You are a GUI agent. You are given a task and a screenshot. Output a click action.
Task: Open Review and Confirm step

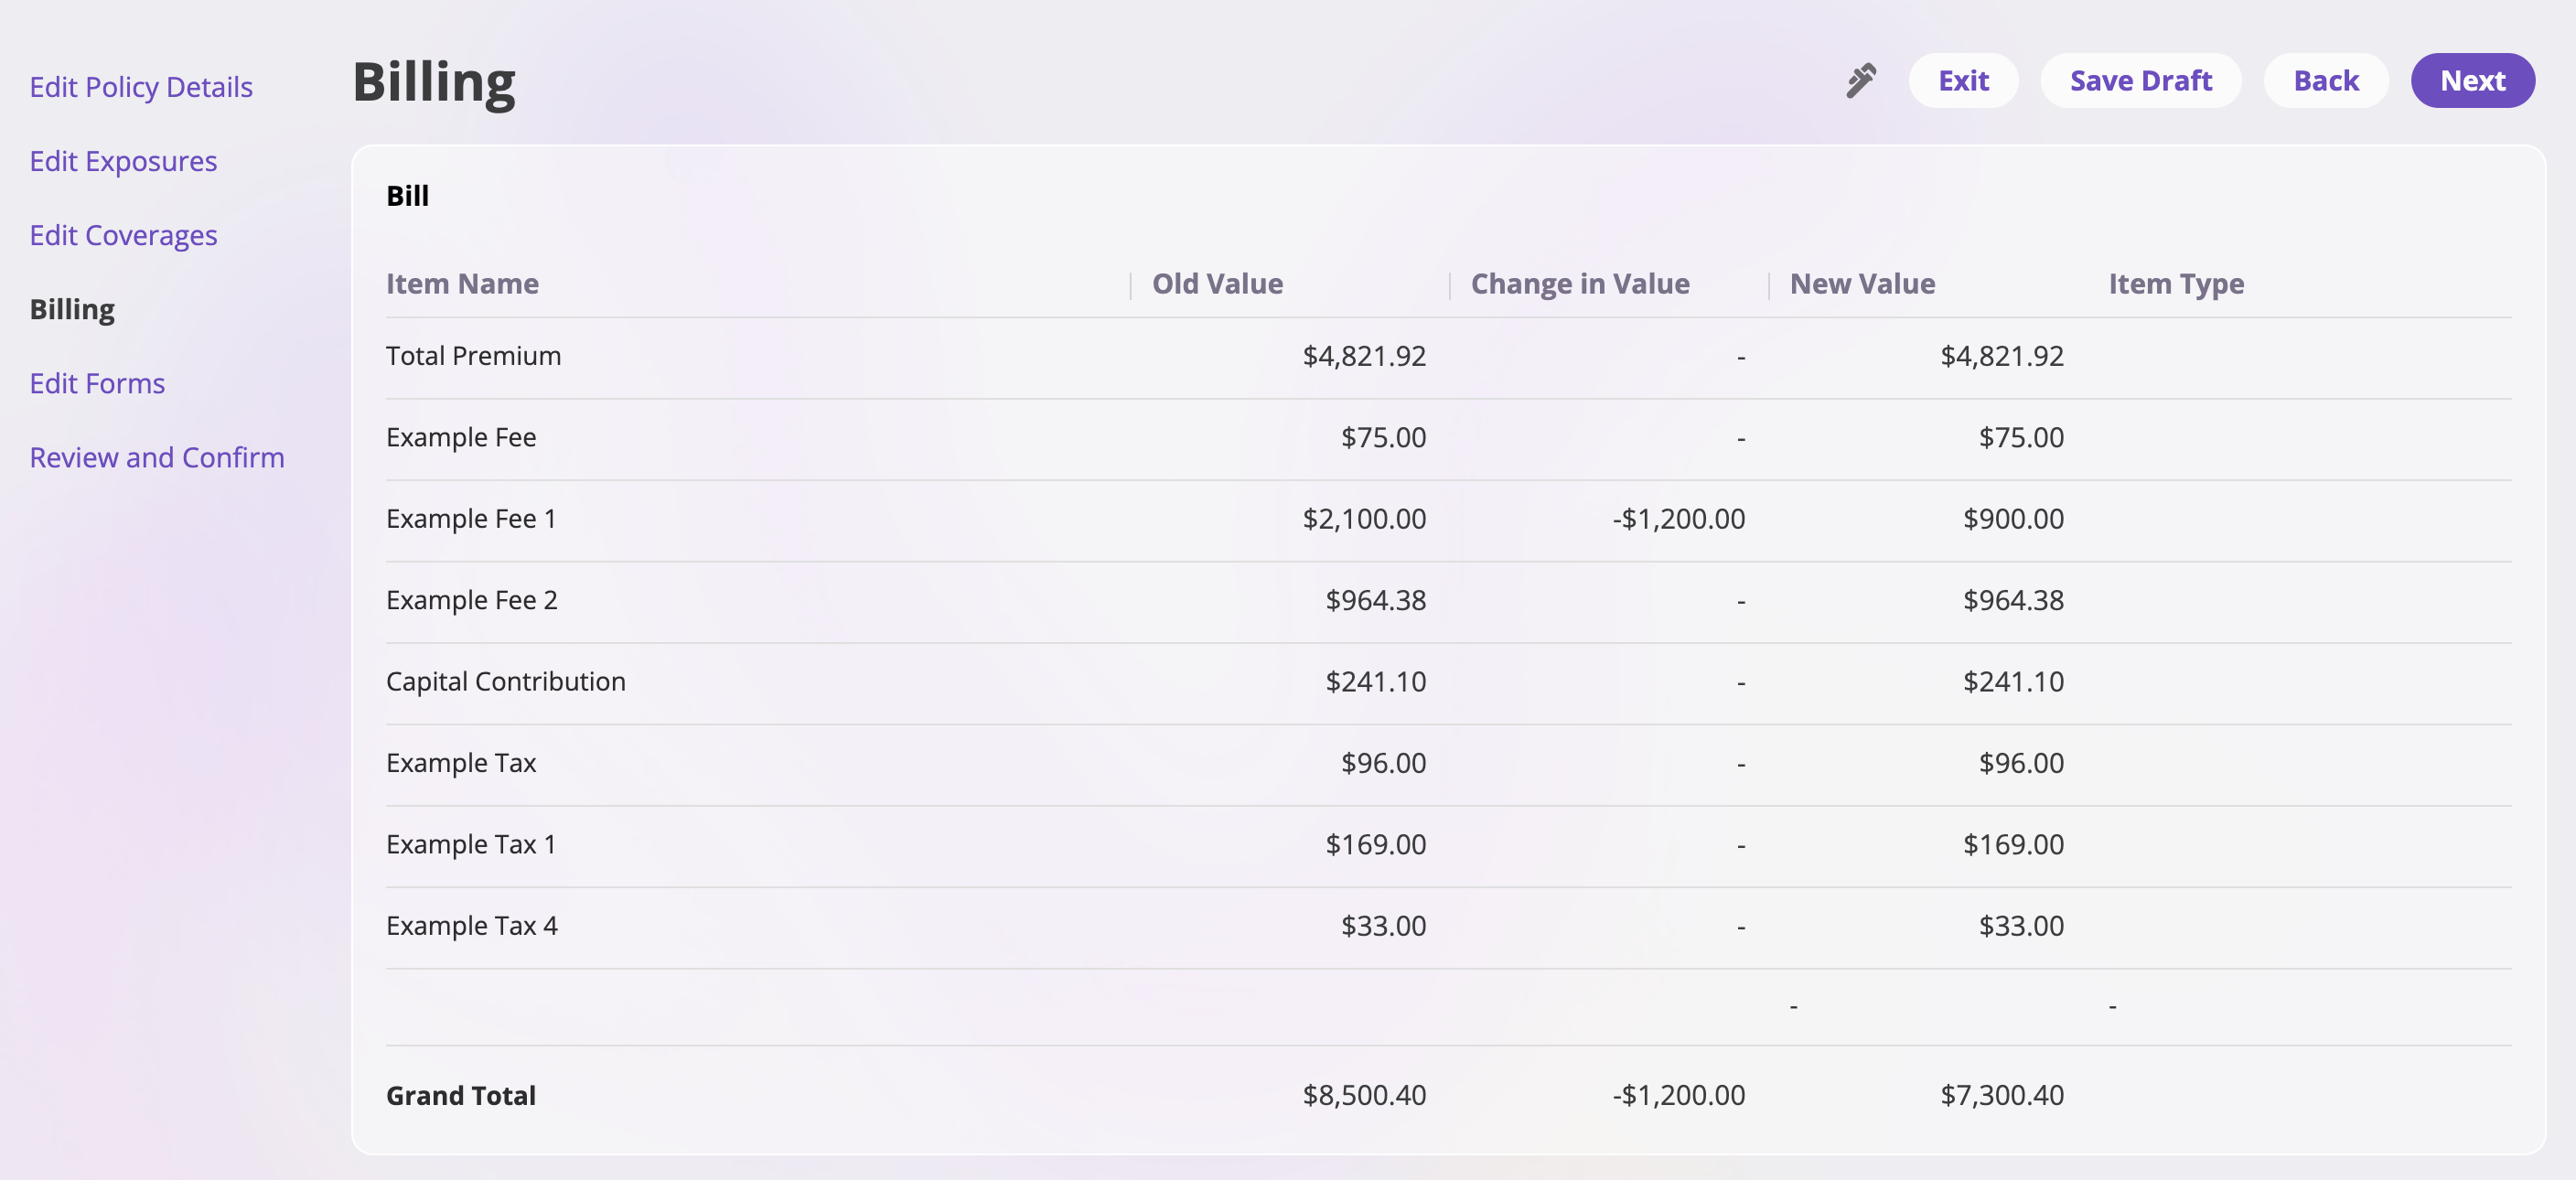157,457
